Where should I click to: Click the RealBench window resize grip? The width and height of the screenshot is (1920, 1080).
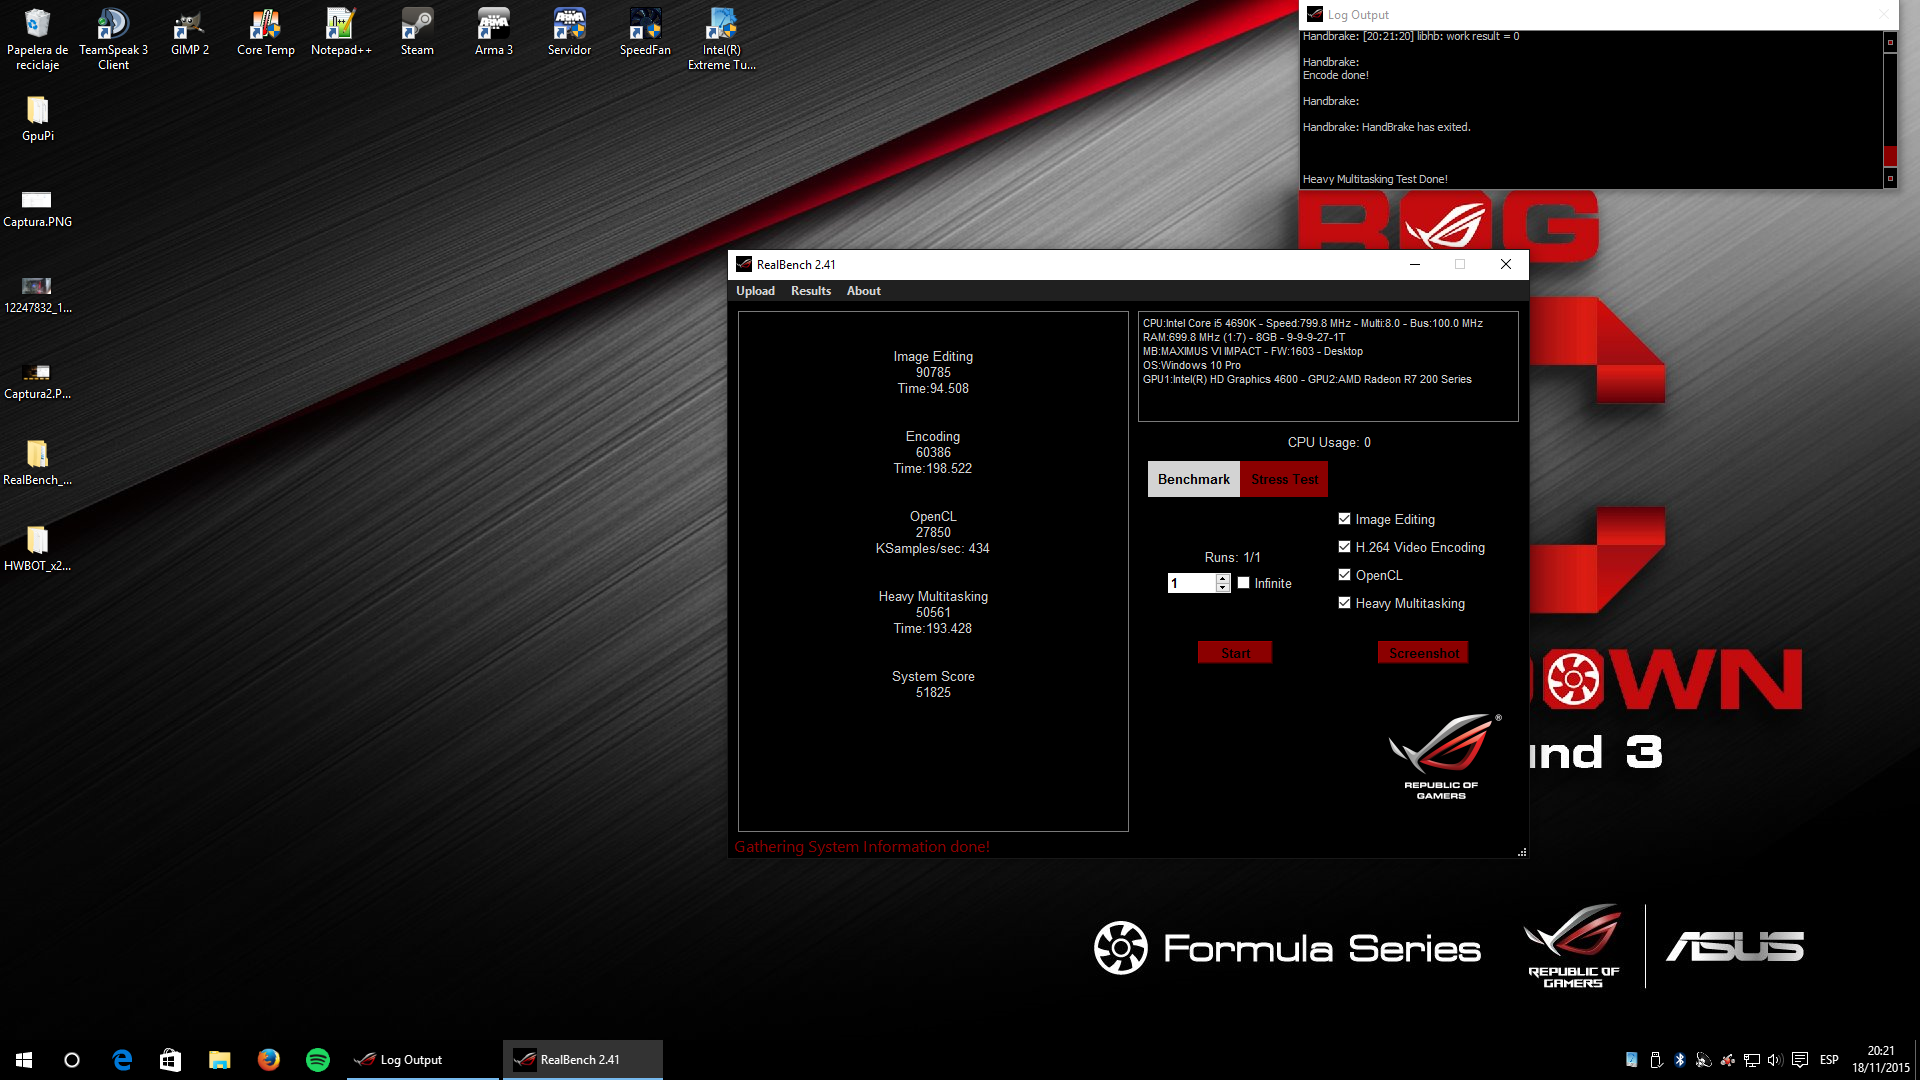point(1522,852)
